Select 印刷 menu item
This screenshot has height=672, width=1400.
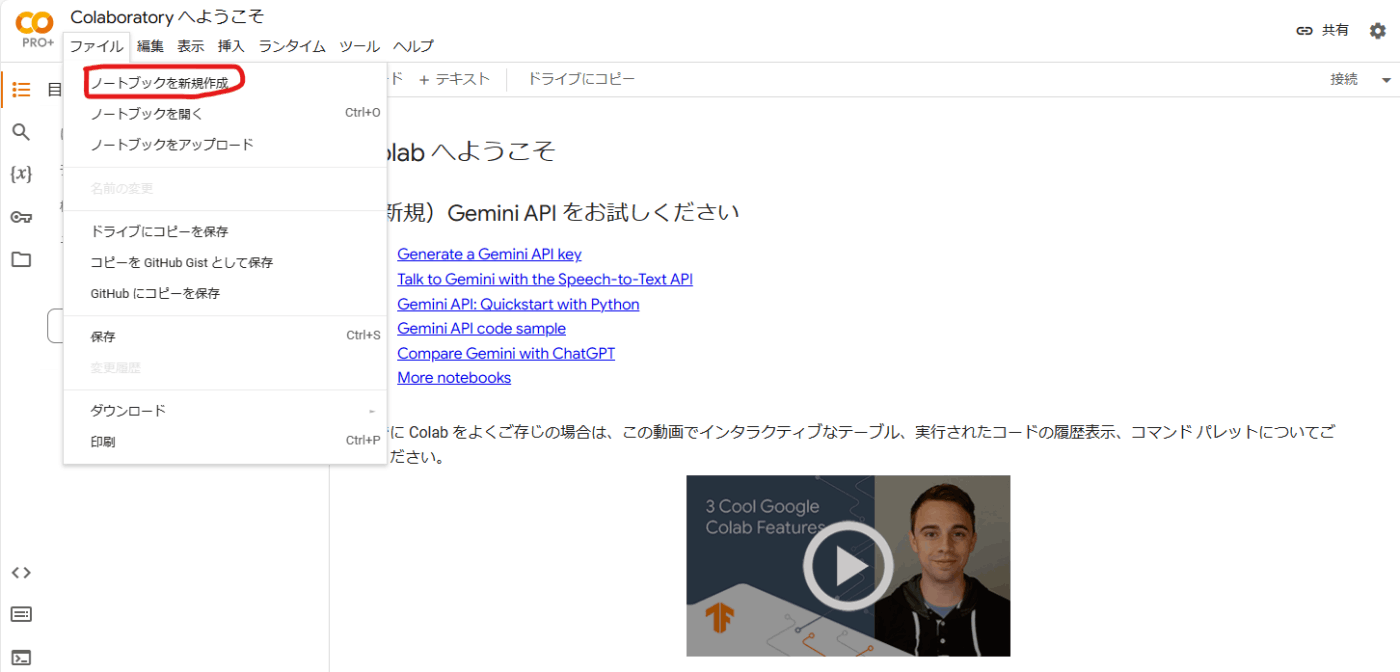(225, 442)
